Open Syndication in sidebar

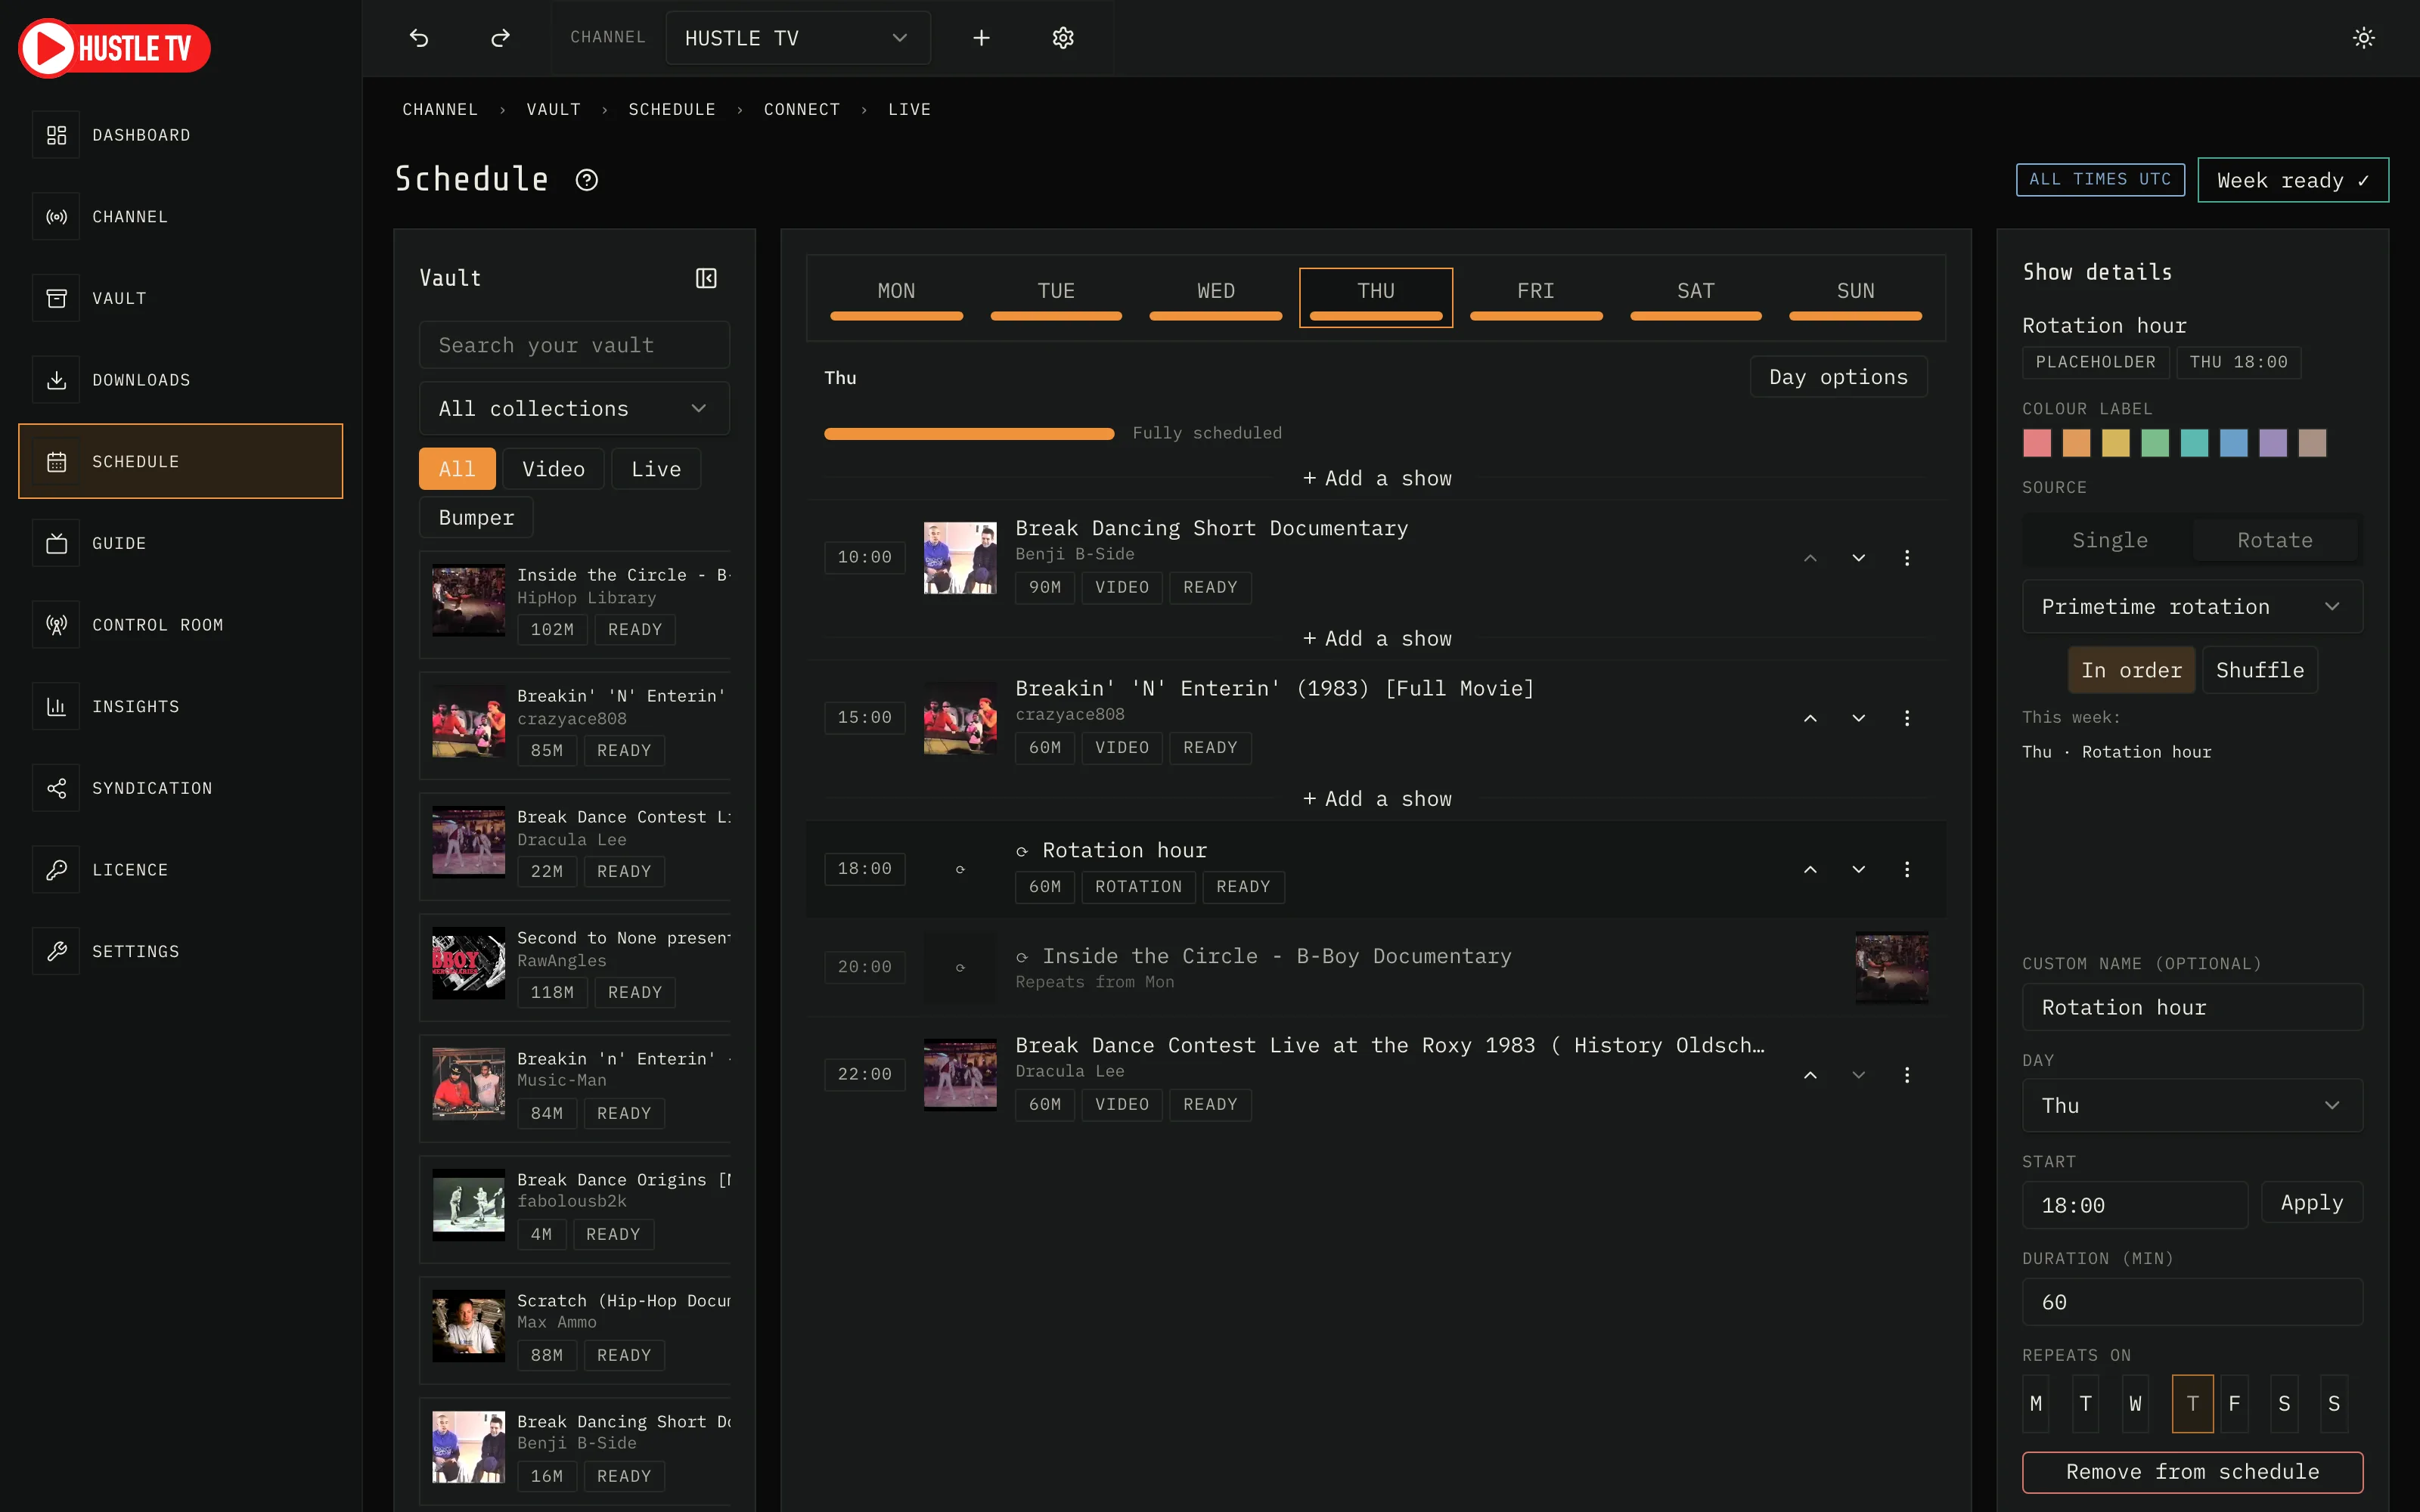(181, 788)
